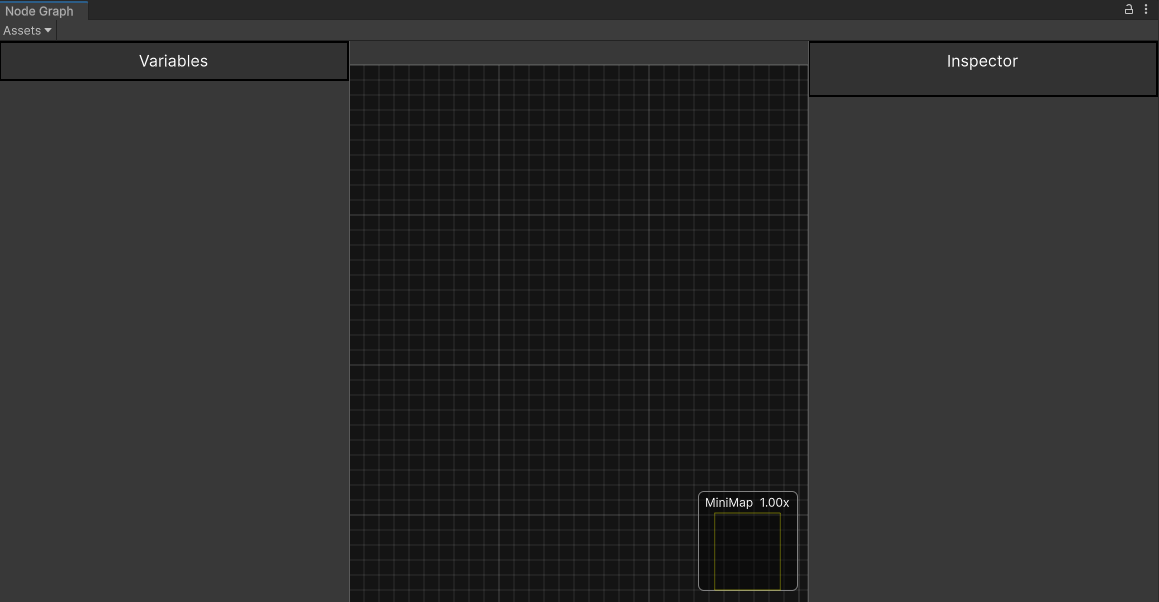
Task: Click the Assets dropdown triangle
Action: point(48,30)
